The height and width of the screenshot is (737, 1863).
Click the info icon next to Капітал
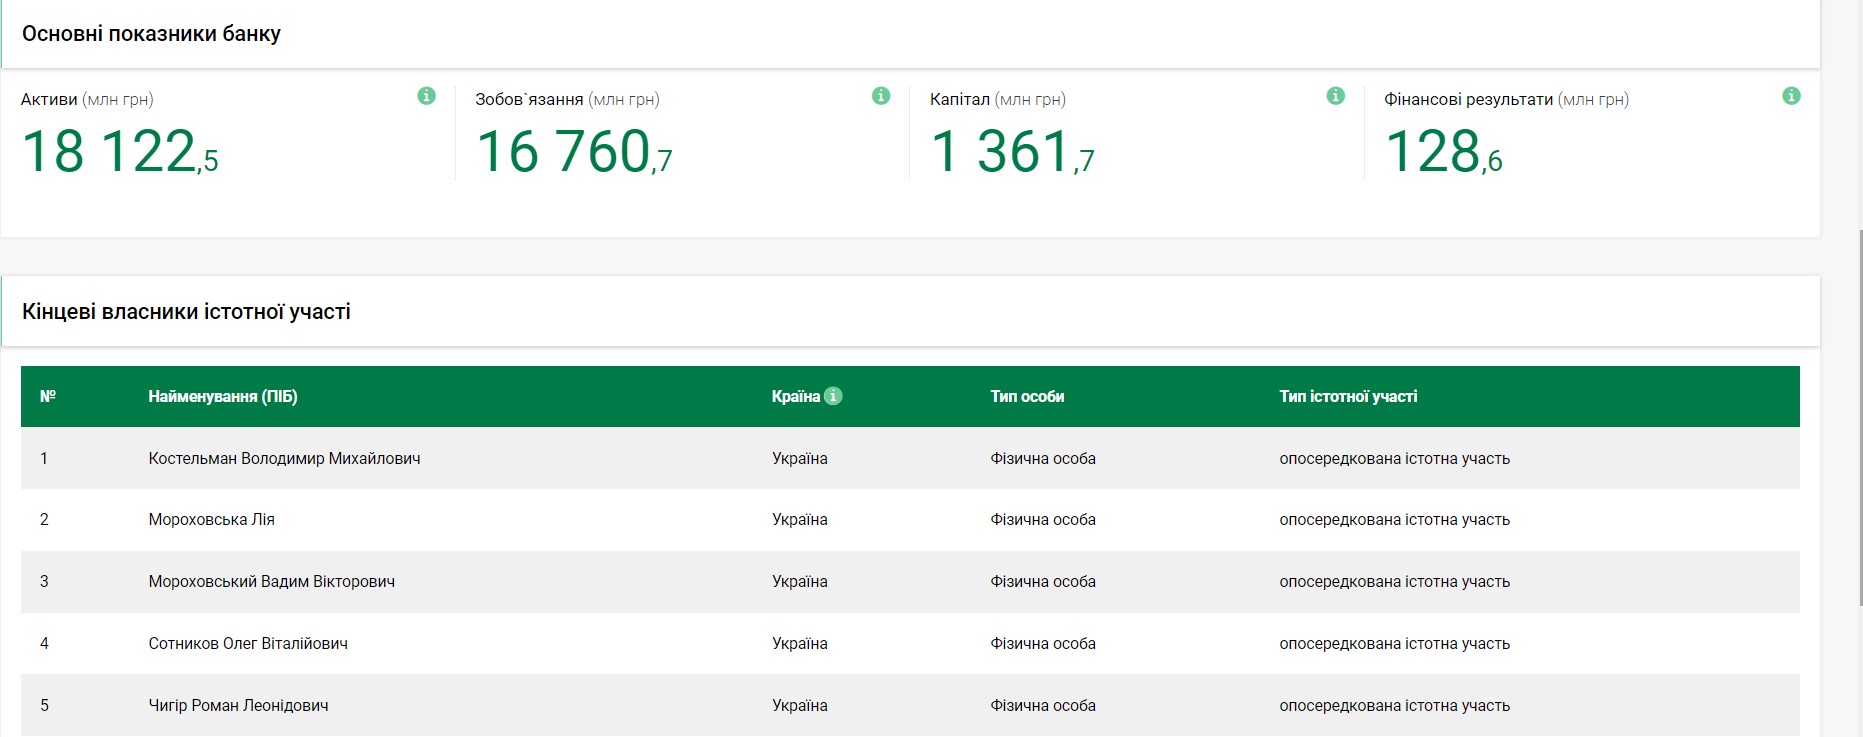(x=1335, y=96)
